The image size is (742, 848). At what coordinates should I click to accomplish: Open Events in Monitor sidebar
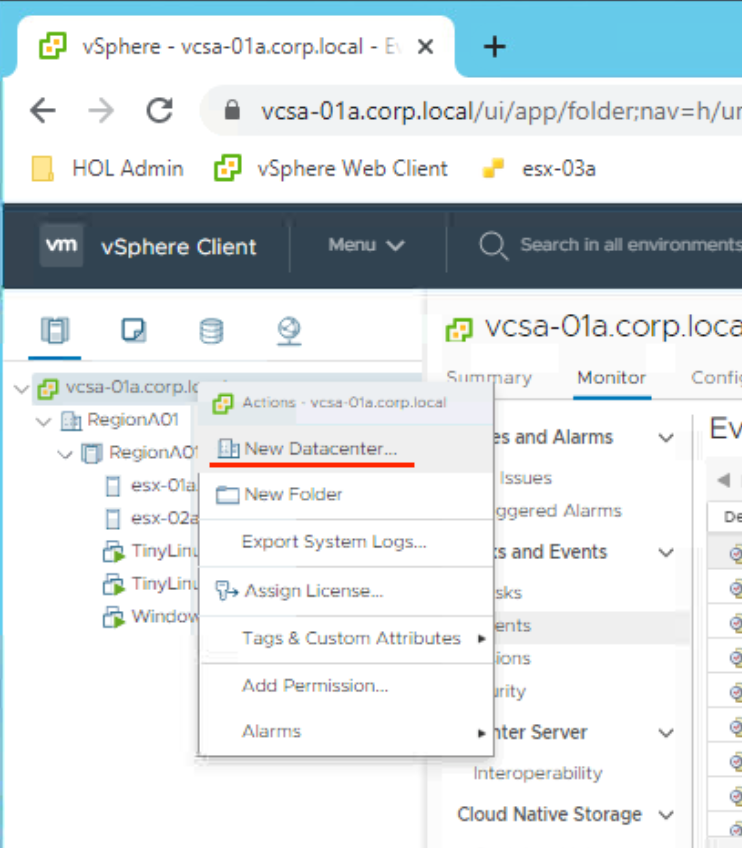click(513, 626)
